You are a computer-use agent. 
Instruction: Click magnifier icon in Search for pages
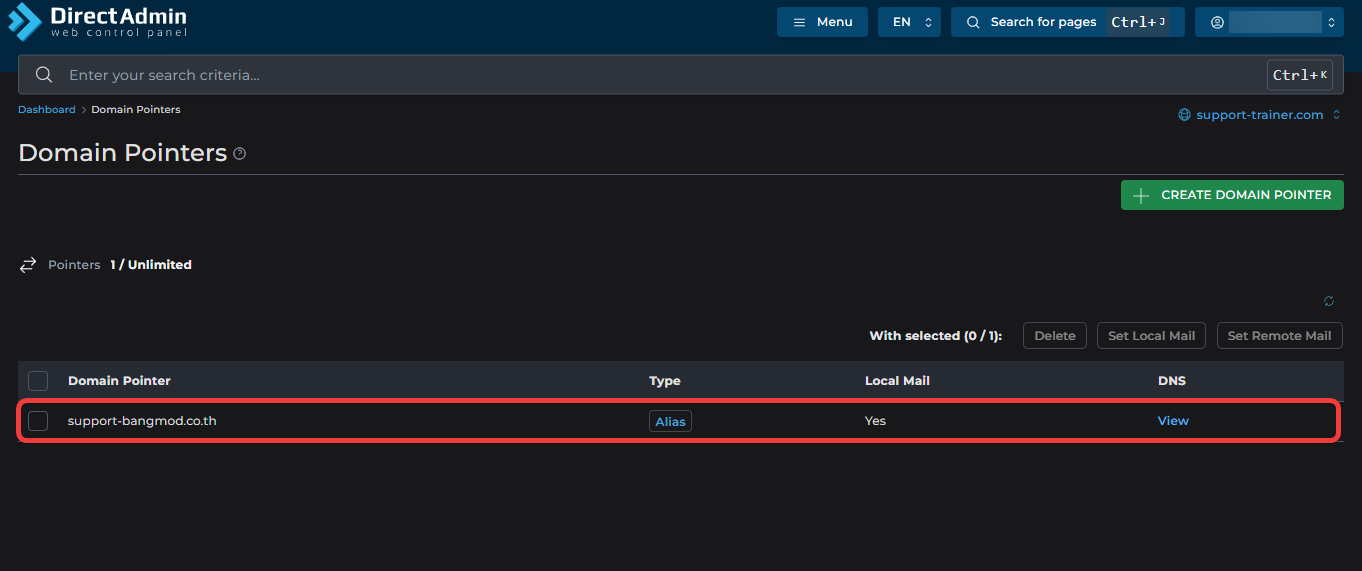pyautogui.click(x=973, y=22)
